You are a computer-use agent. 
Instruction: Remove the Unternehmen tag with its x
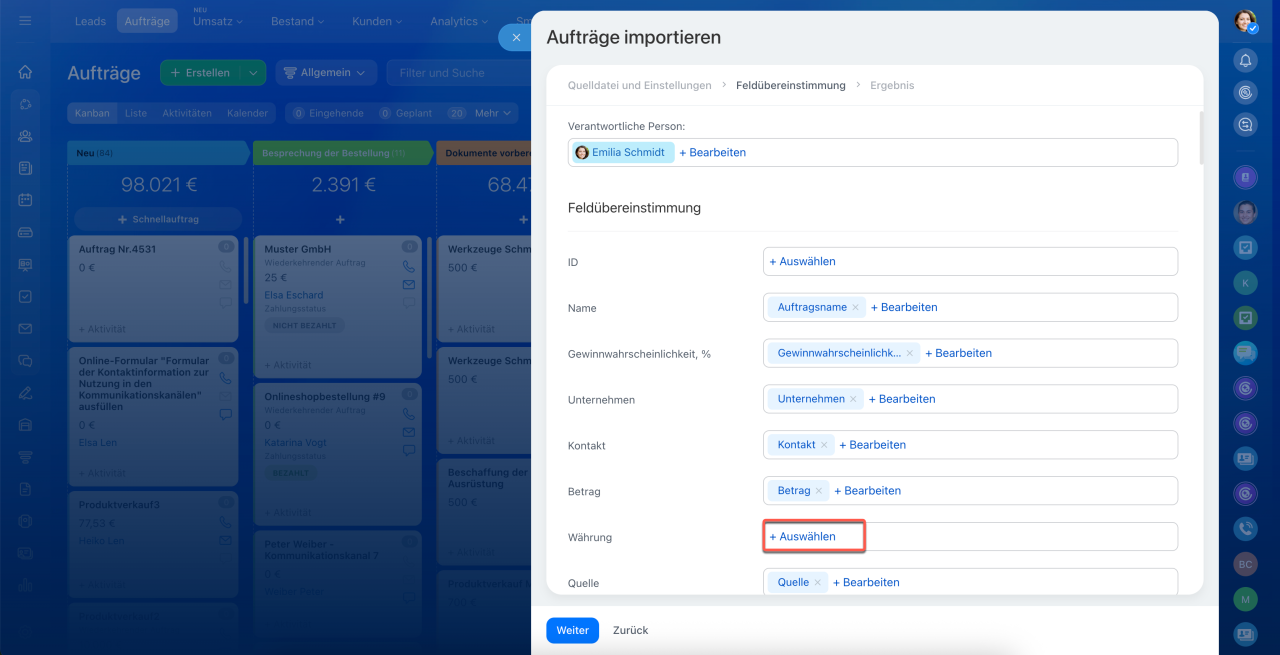pos(853,399)
